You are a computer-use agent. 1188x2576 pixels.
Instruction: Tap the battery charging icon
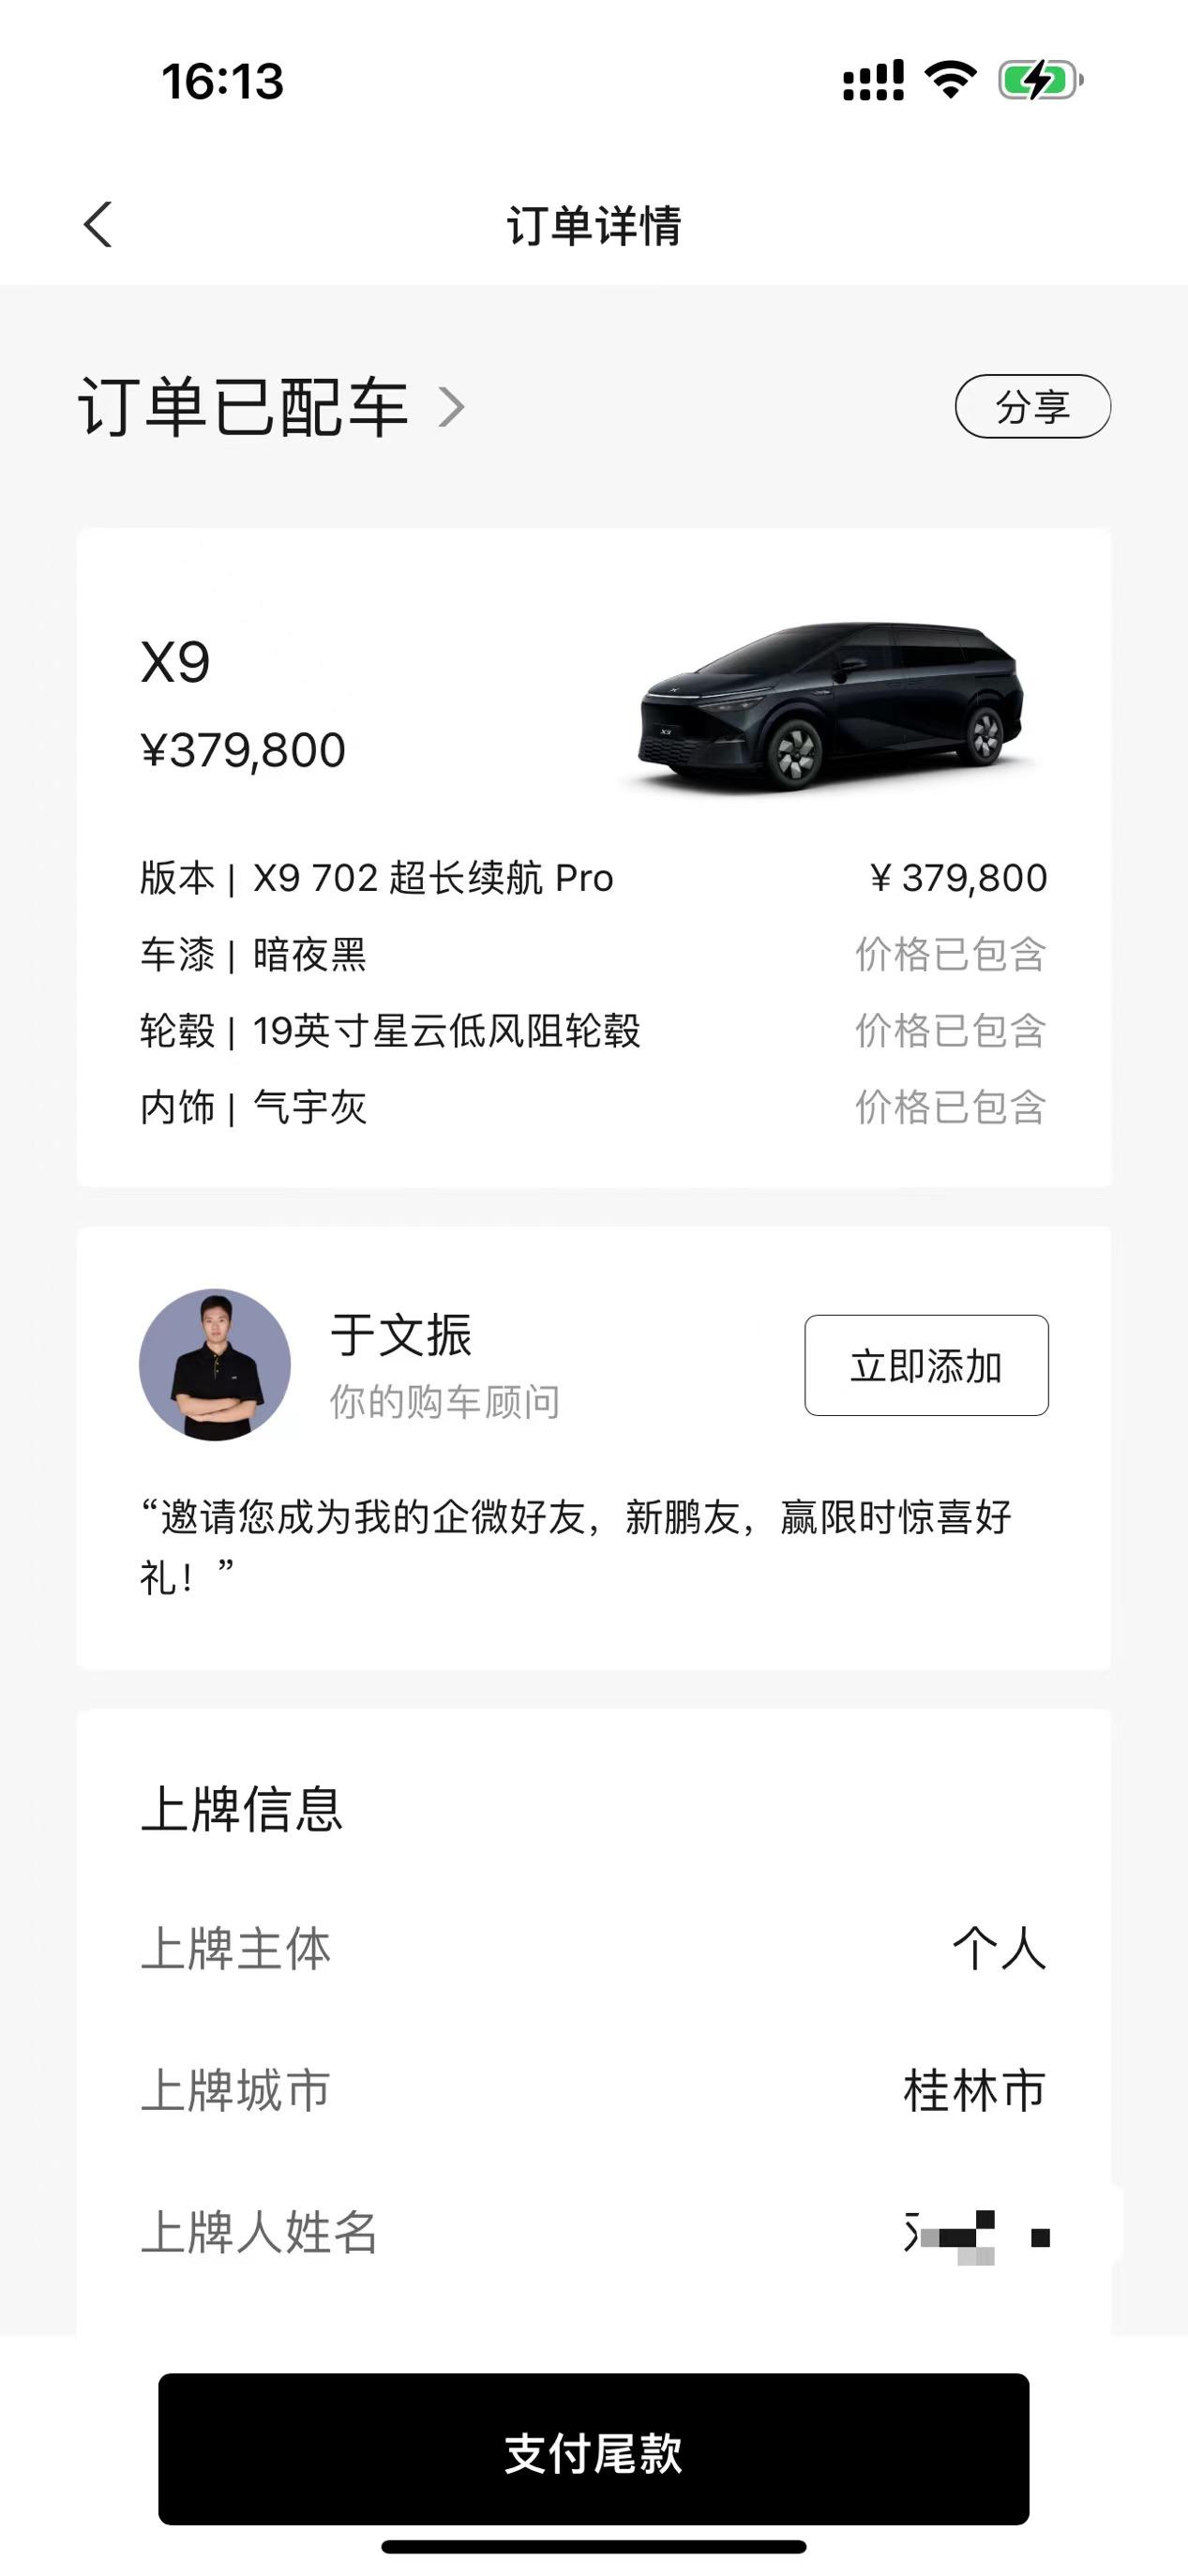pyautogui.click(x=1040, y=80)
